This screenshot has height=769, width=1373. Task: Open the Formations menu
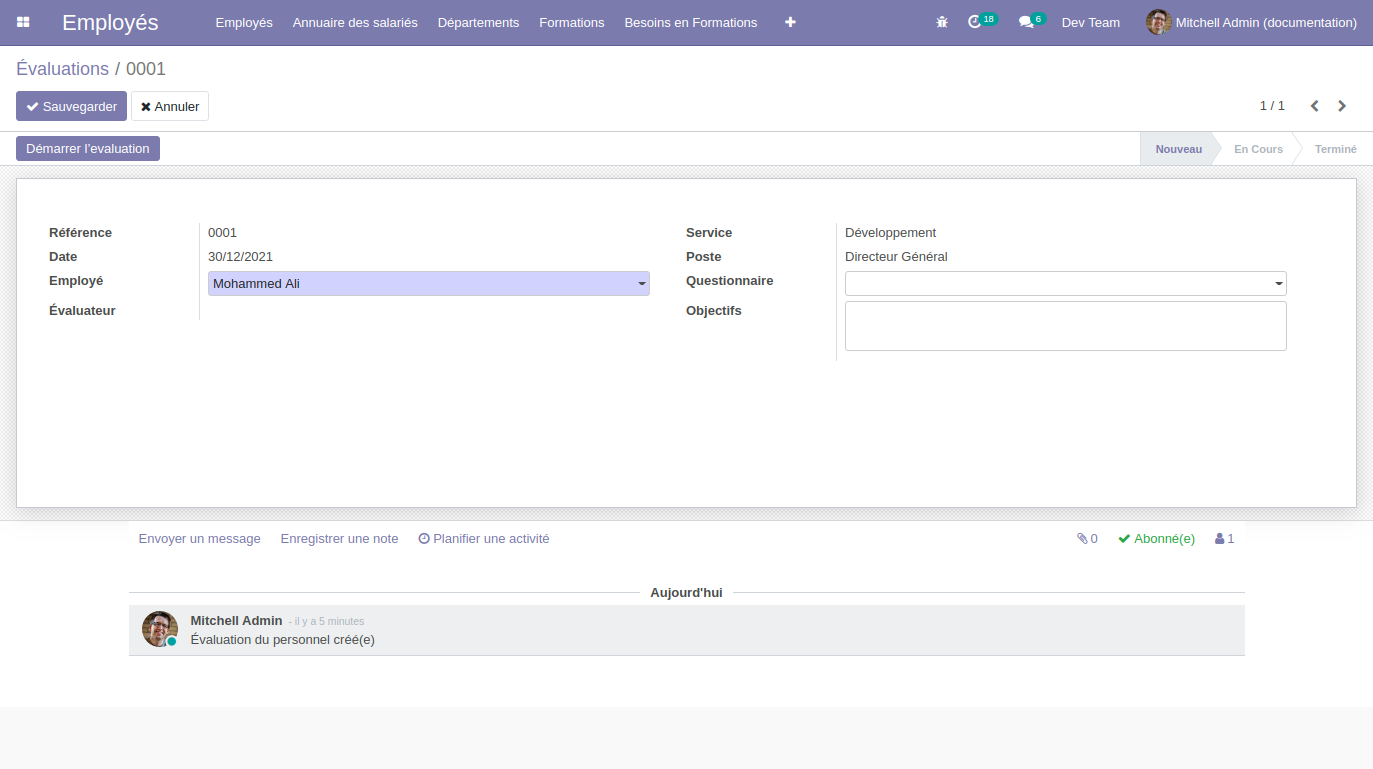(571, 22)
